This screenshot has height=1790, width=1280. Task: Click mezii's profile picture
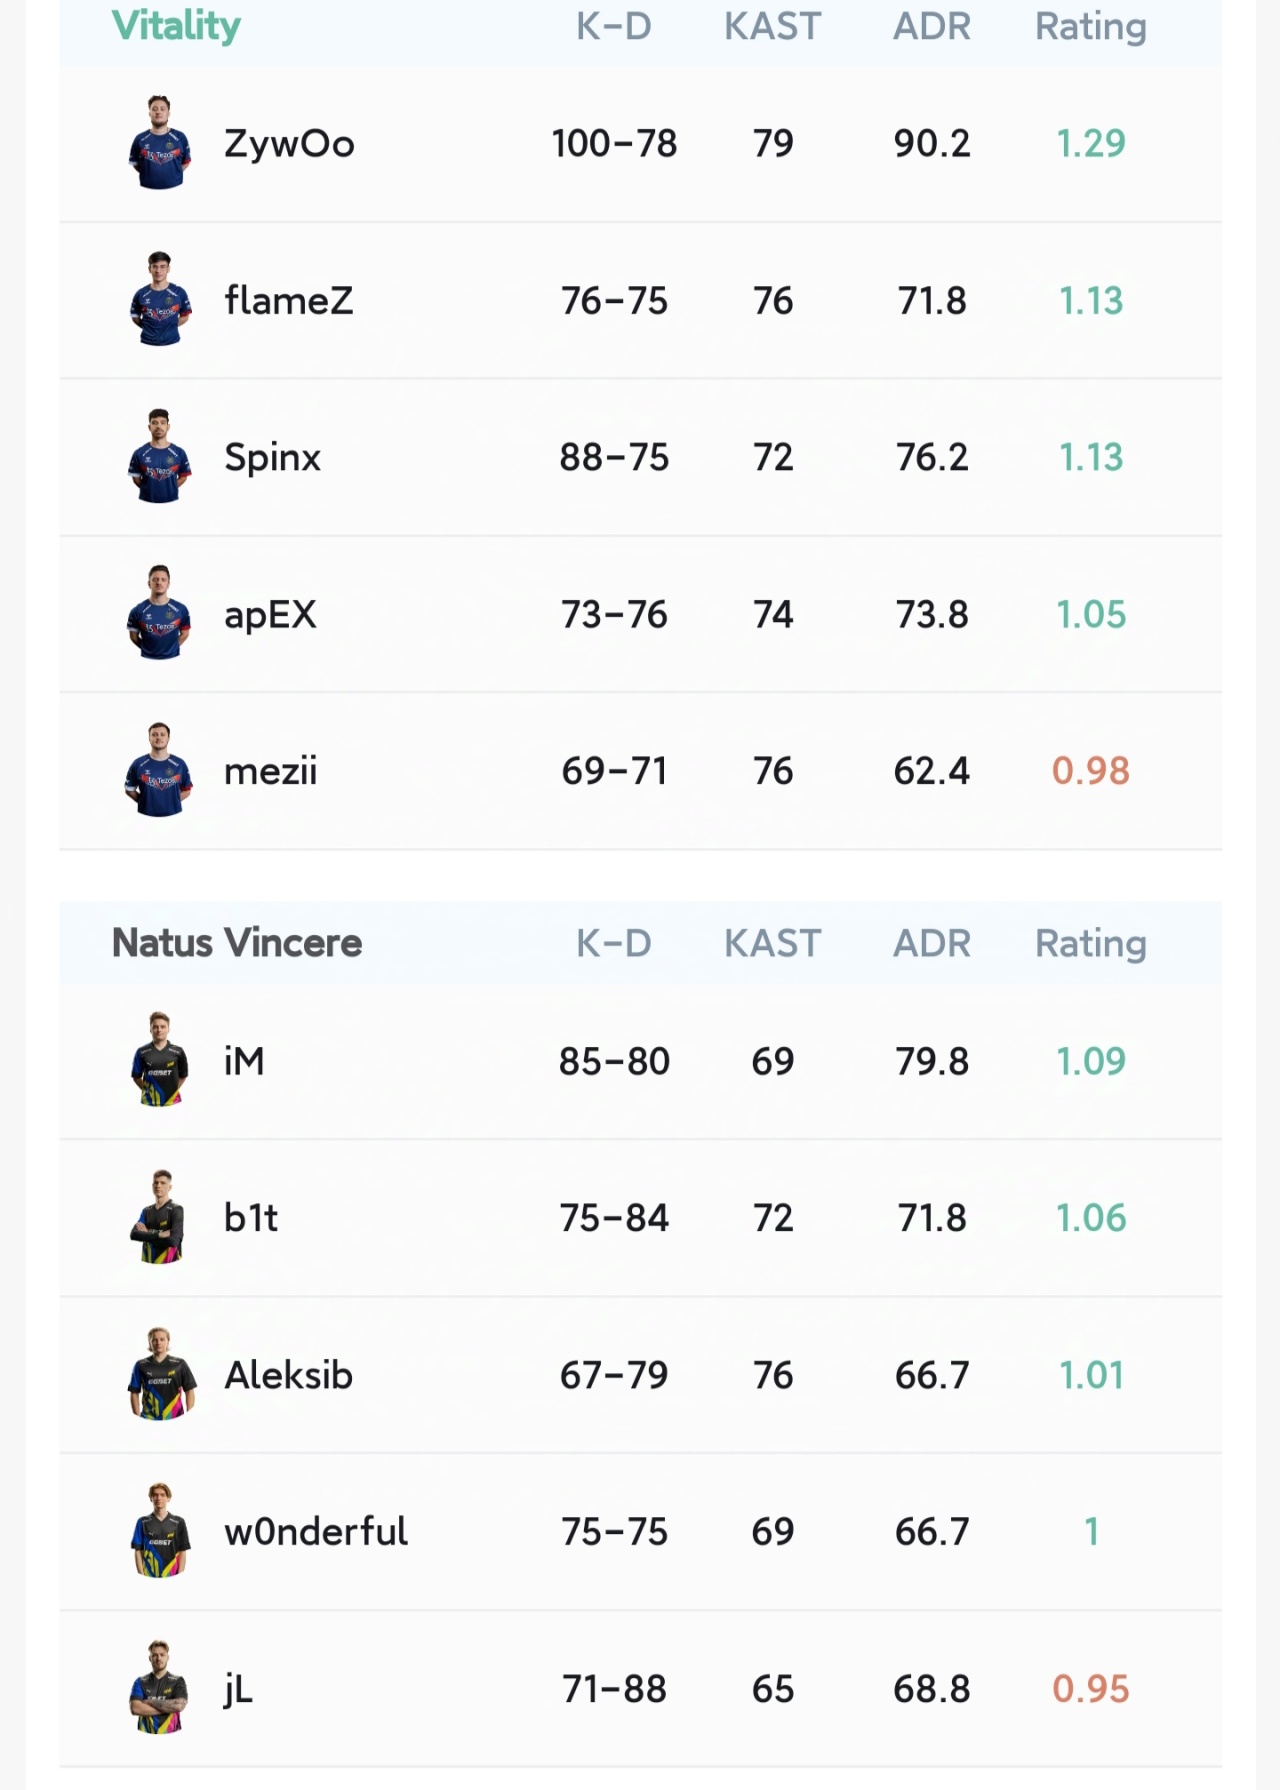pos(160,771)
